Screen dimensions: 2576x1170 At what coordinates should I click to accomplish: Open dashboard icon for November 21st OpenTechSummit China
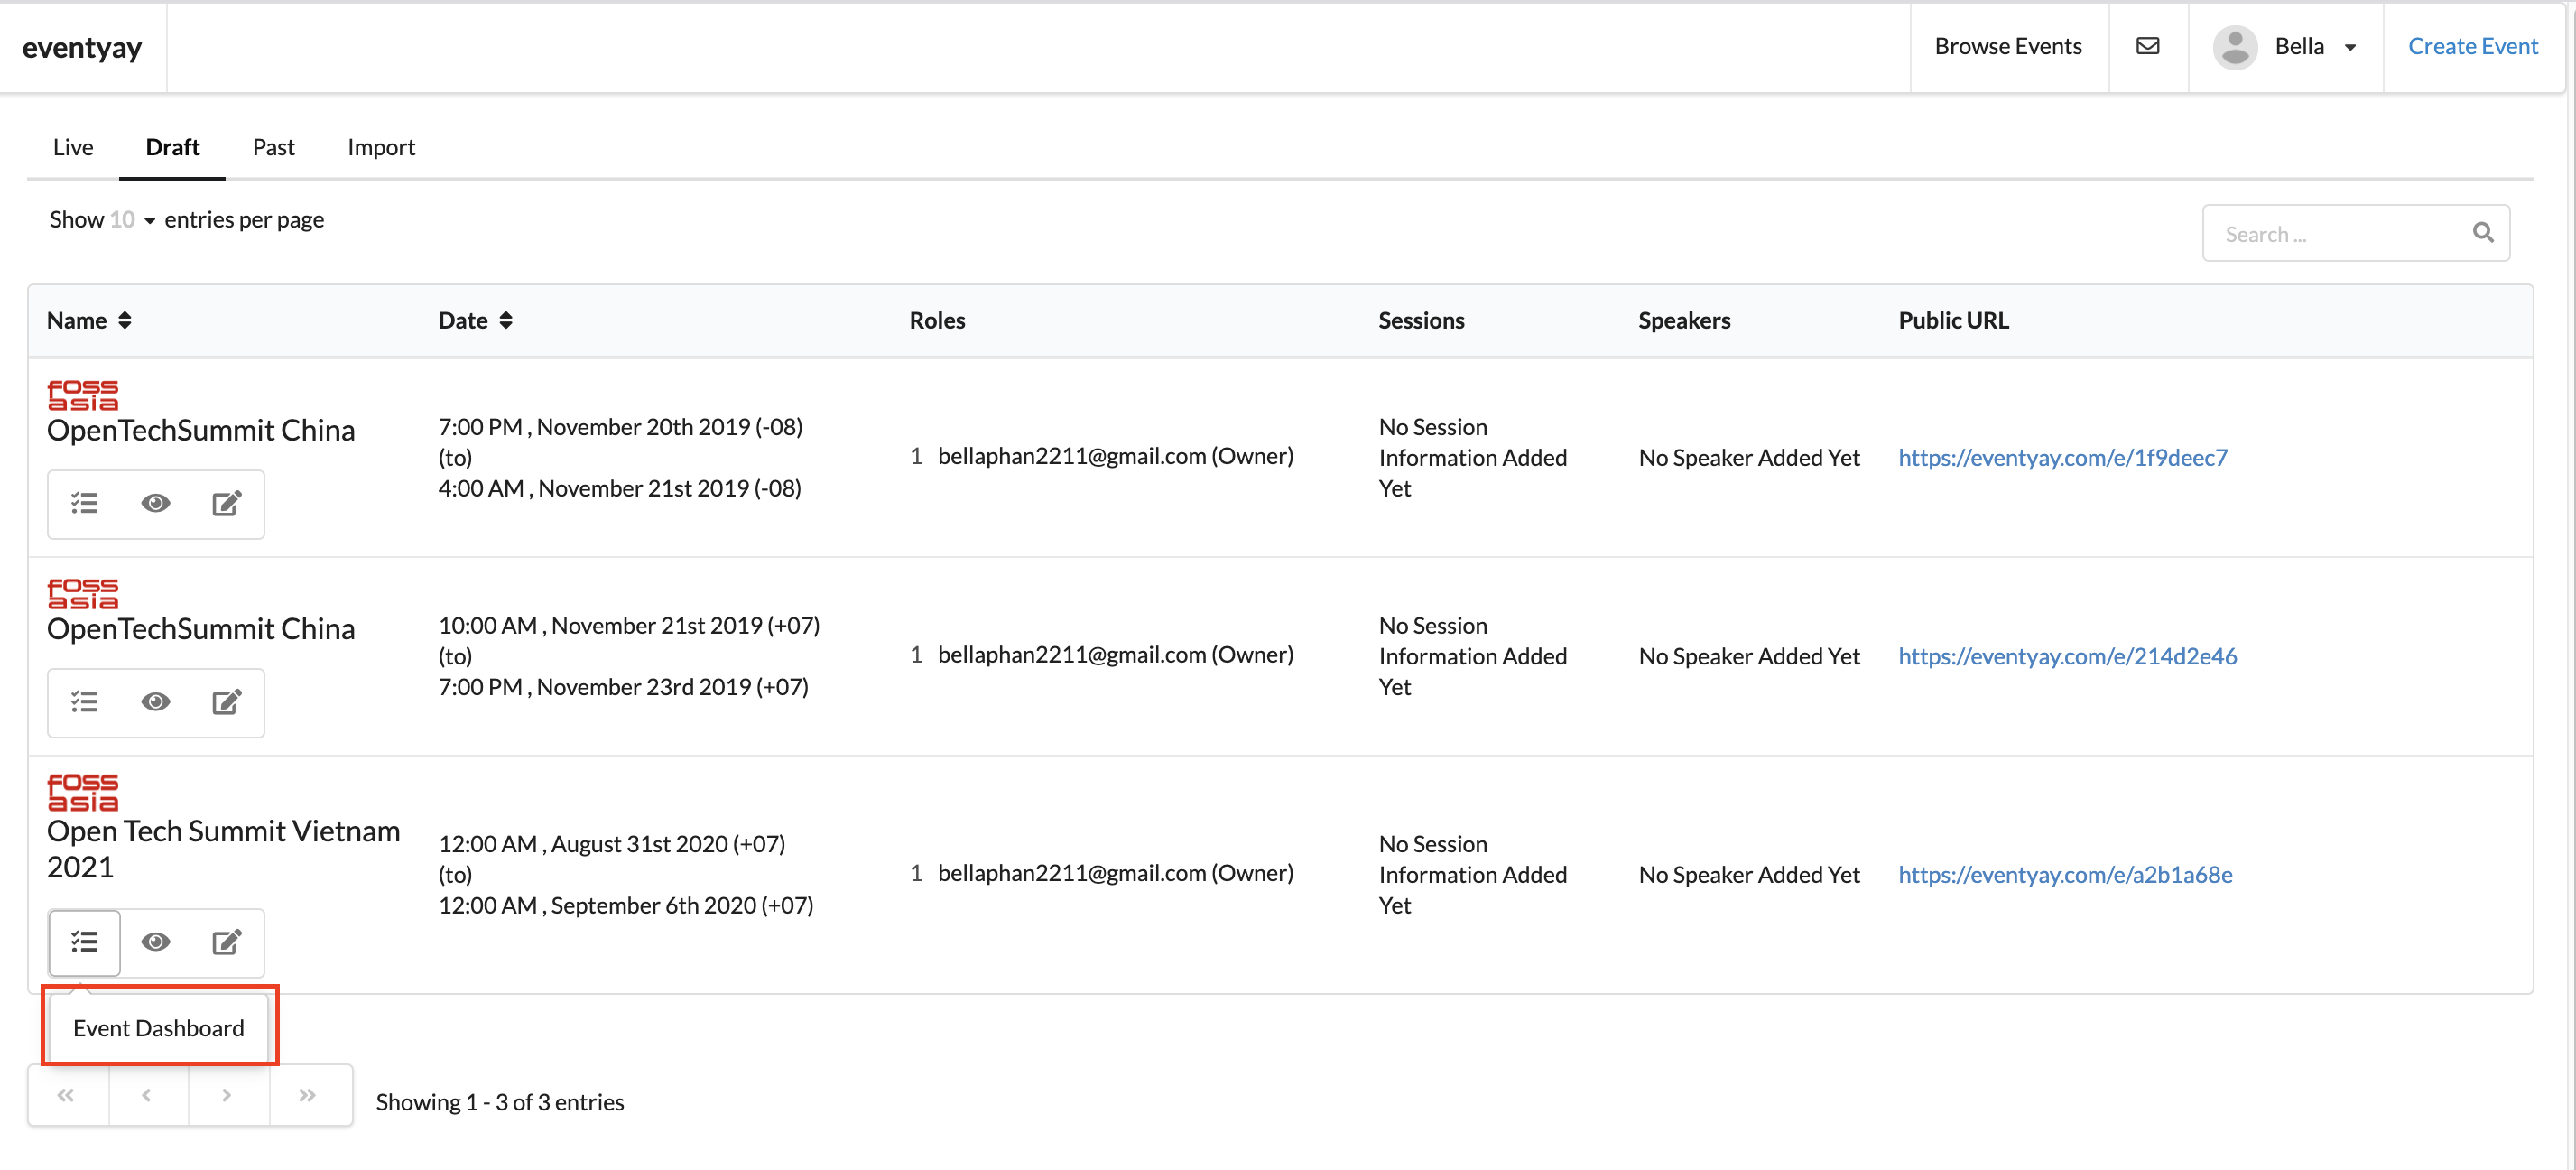(85, 702)
